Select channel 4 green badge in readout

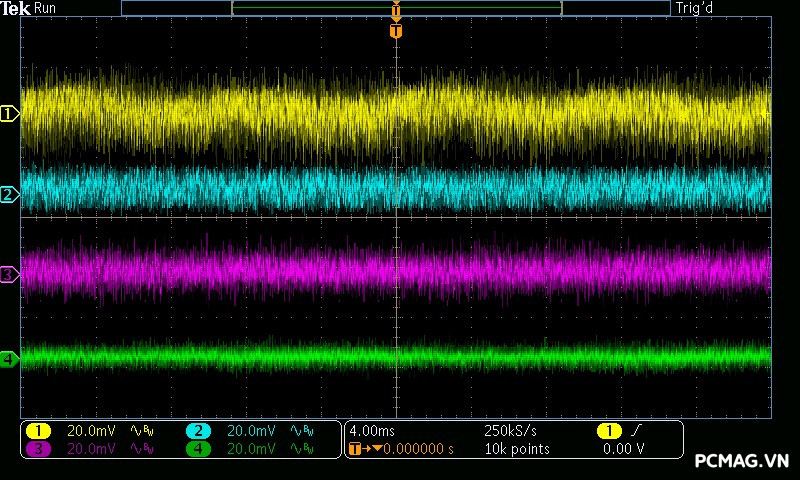[x=198, y=449]
